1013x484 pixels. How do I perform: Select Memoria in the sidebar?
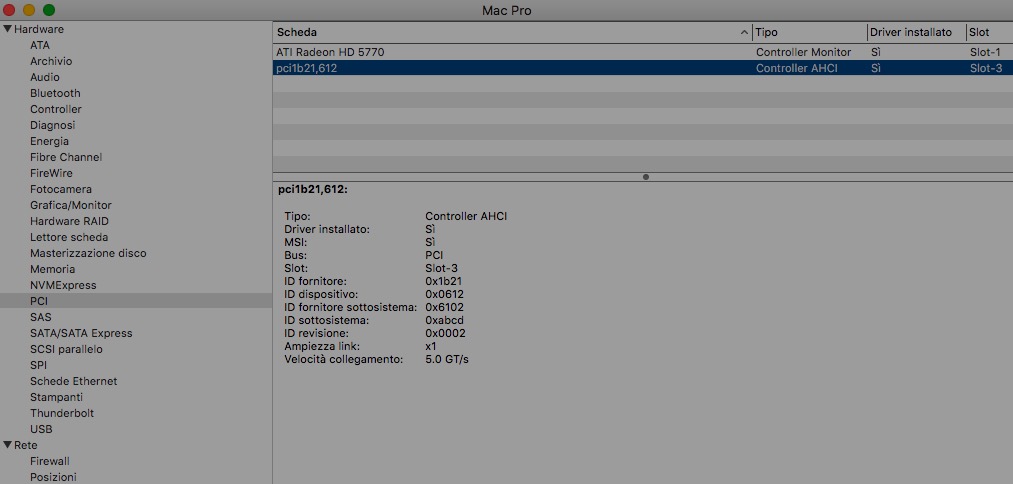(x=52, y=269)
